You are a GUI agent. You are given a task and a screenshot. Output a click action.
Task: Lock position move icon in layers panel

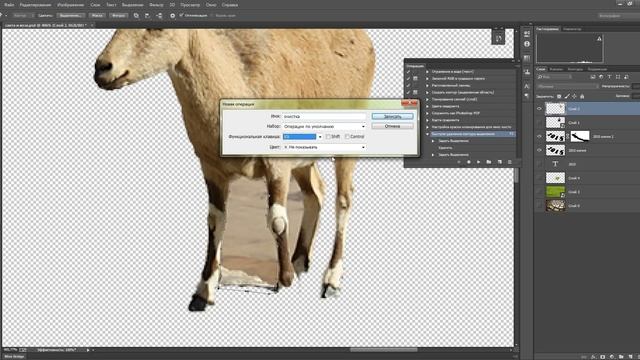tap(574, 96)
